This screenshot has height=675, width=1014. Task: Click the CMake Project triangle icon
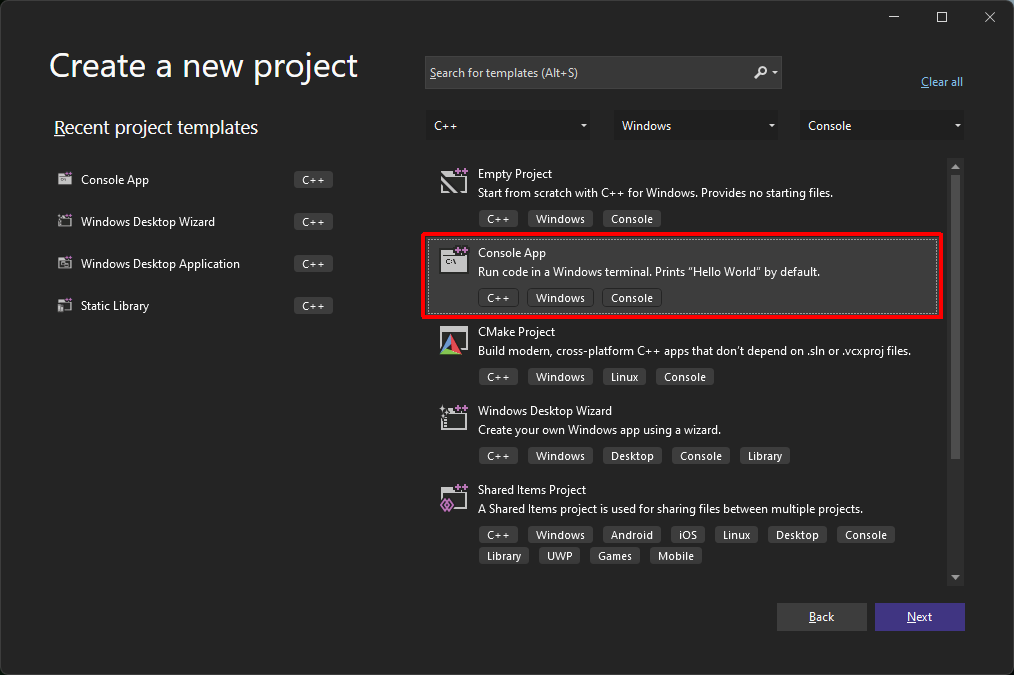454,340
